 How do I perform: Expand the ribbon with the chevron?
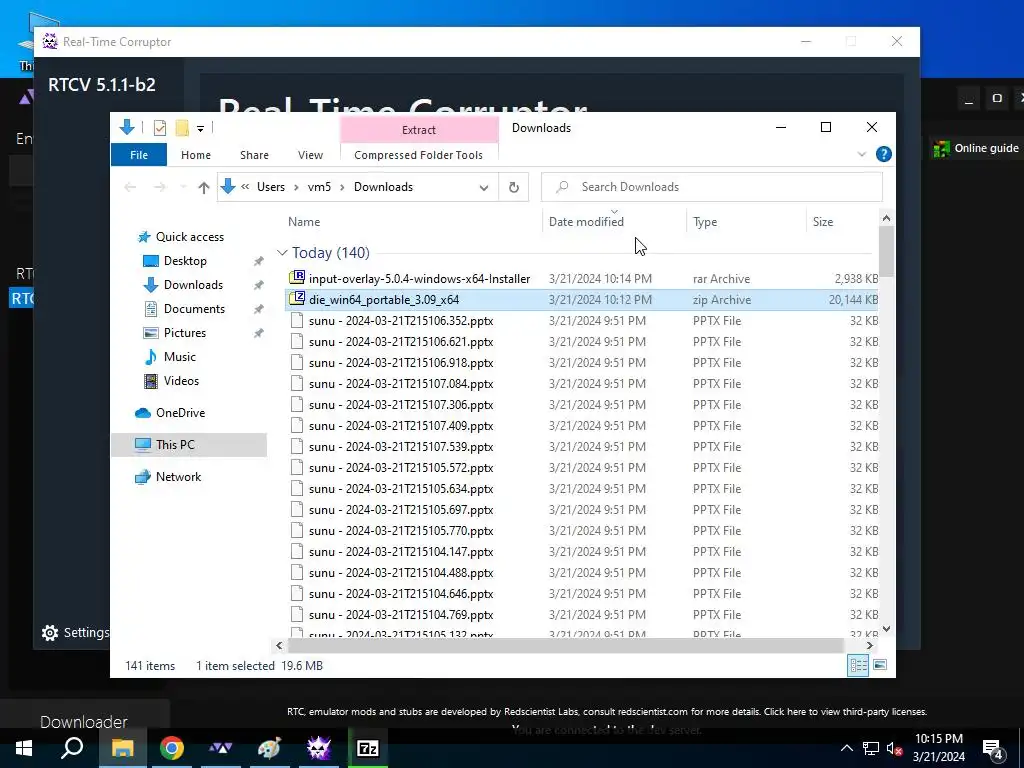tap(861, 154)
